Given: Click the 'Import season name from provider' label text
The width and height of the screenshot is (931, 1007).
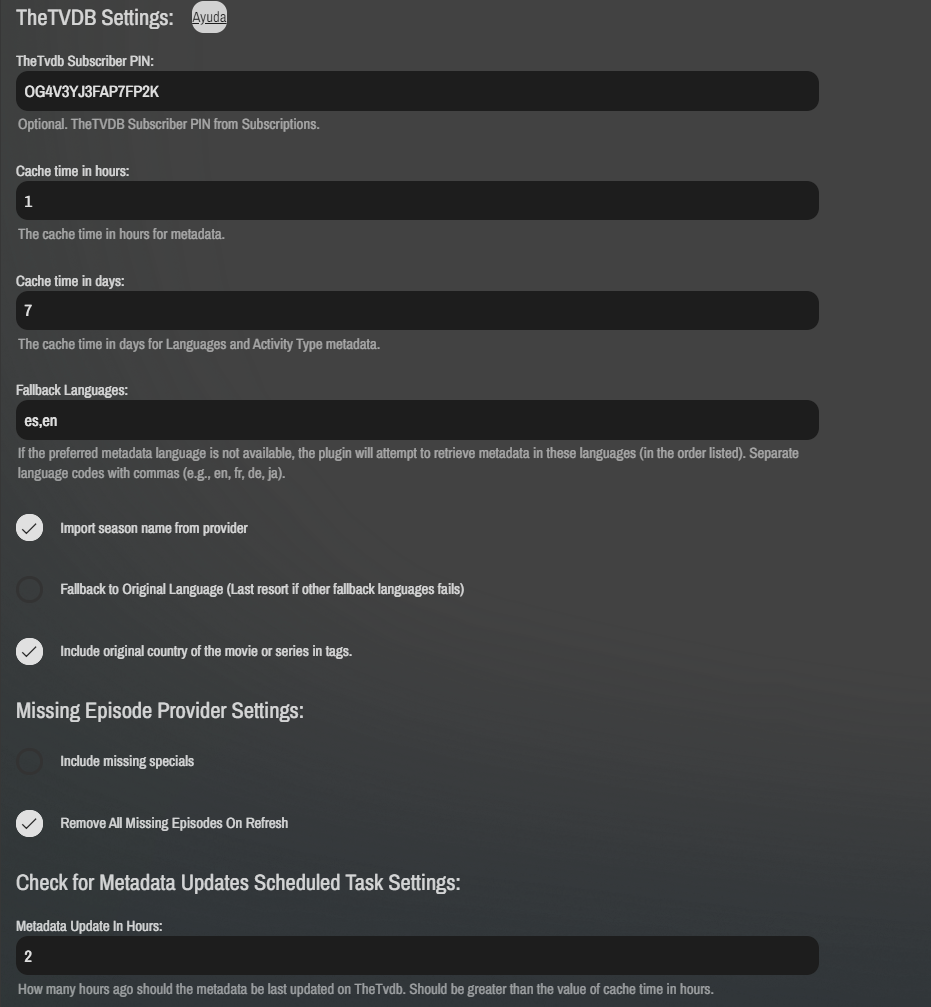Looking at the screenshot, I should pyautogui.click(x=154, y=528).
